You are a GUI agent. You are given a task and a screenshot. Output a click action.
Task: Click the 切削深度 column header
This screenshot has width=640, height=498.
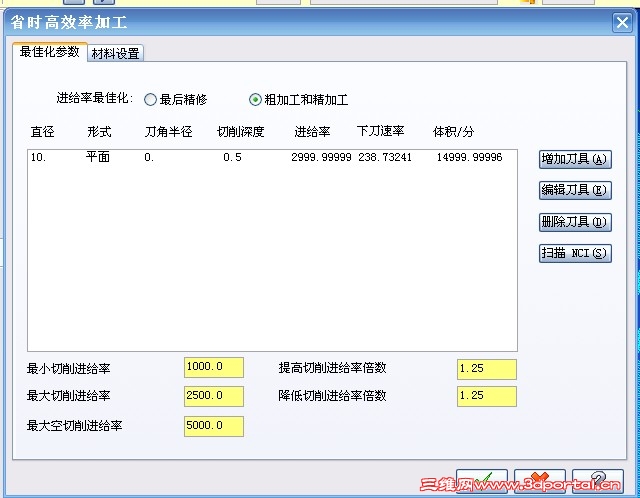(240, 132)
